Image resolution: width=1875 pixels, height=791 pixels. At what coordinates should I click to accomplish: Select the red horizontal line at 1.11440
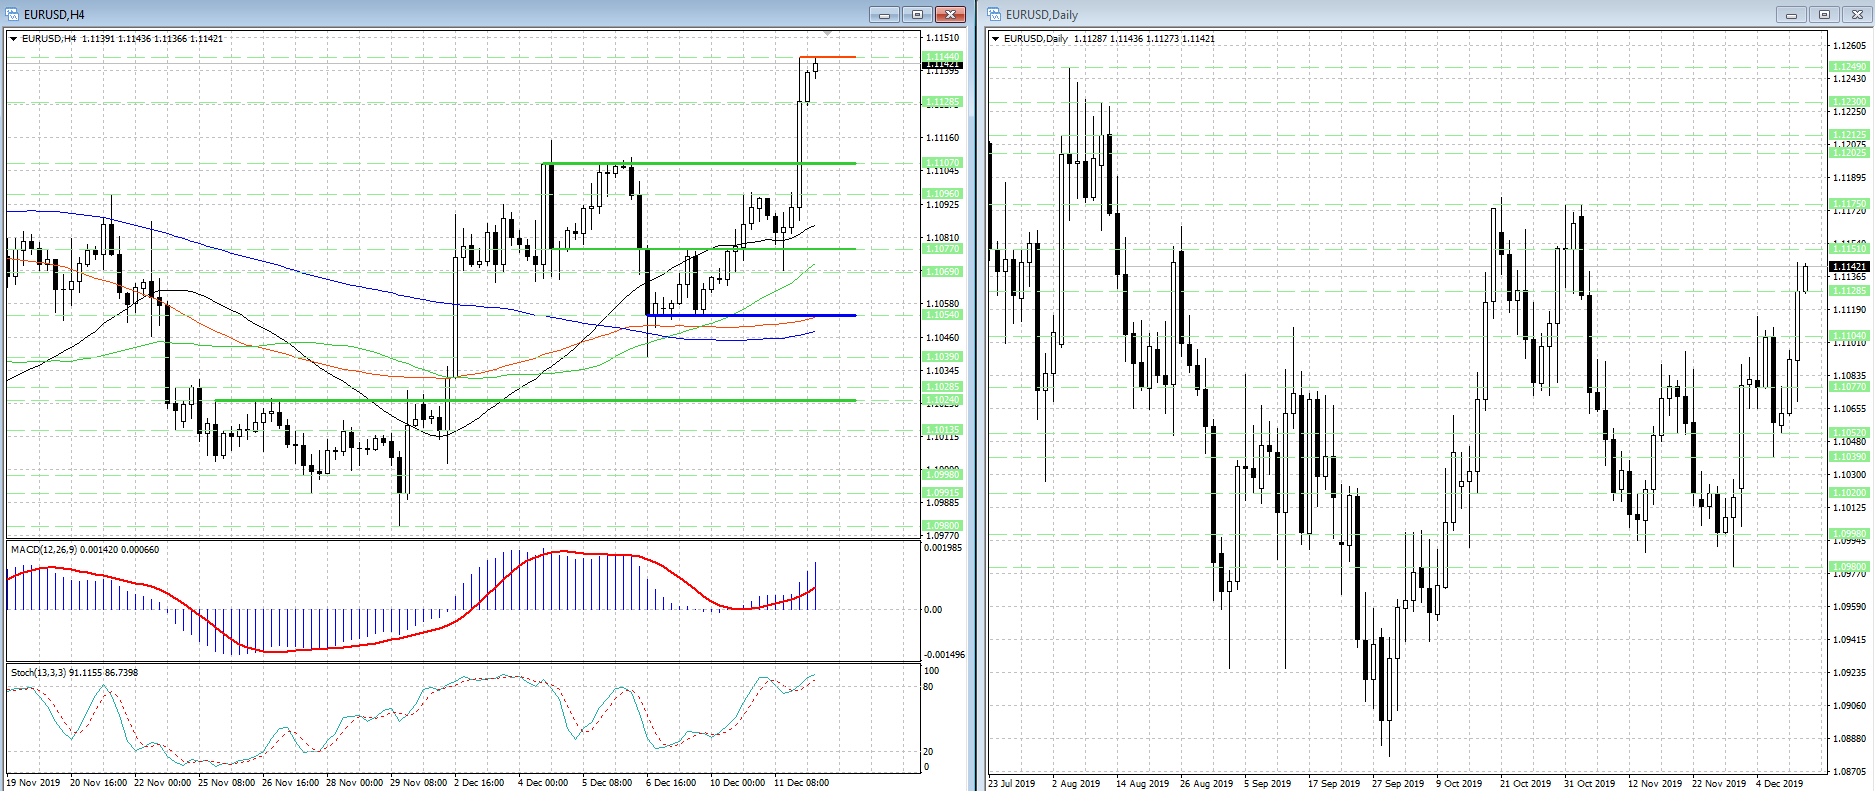tap(828, 57)
